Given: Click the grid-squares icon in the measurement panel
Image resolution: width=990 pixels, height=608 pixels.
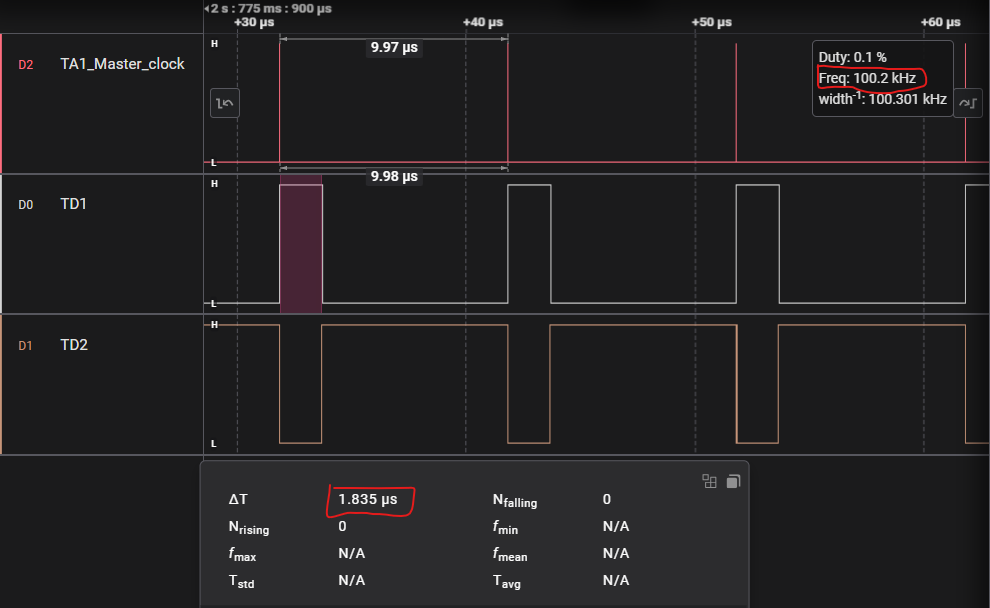Looking at the screenshot, I should point(709,482).
